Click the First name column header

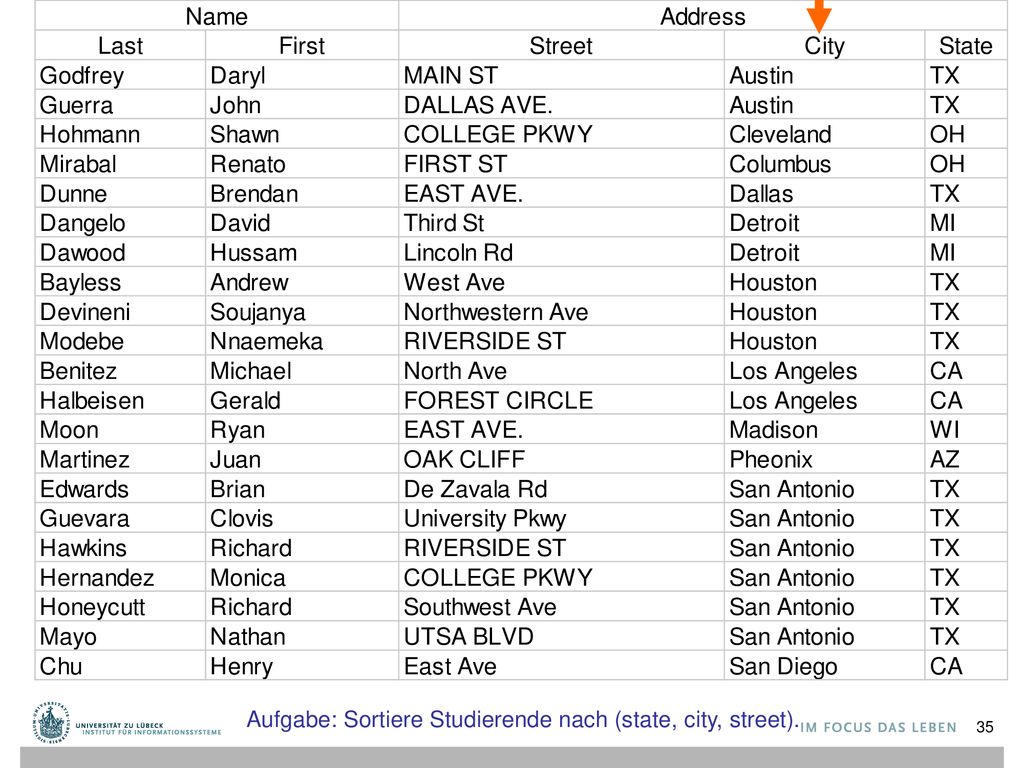pos(302,46)
